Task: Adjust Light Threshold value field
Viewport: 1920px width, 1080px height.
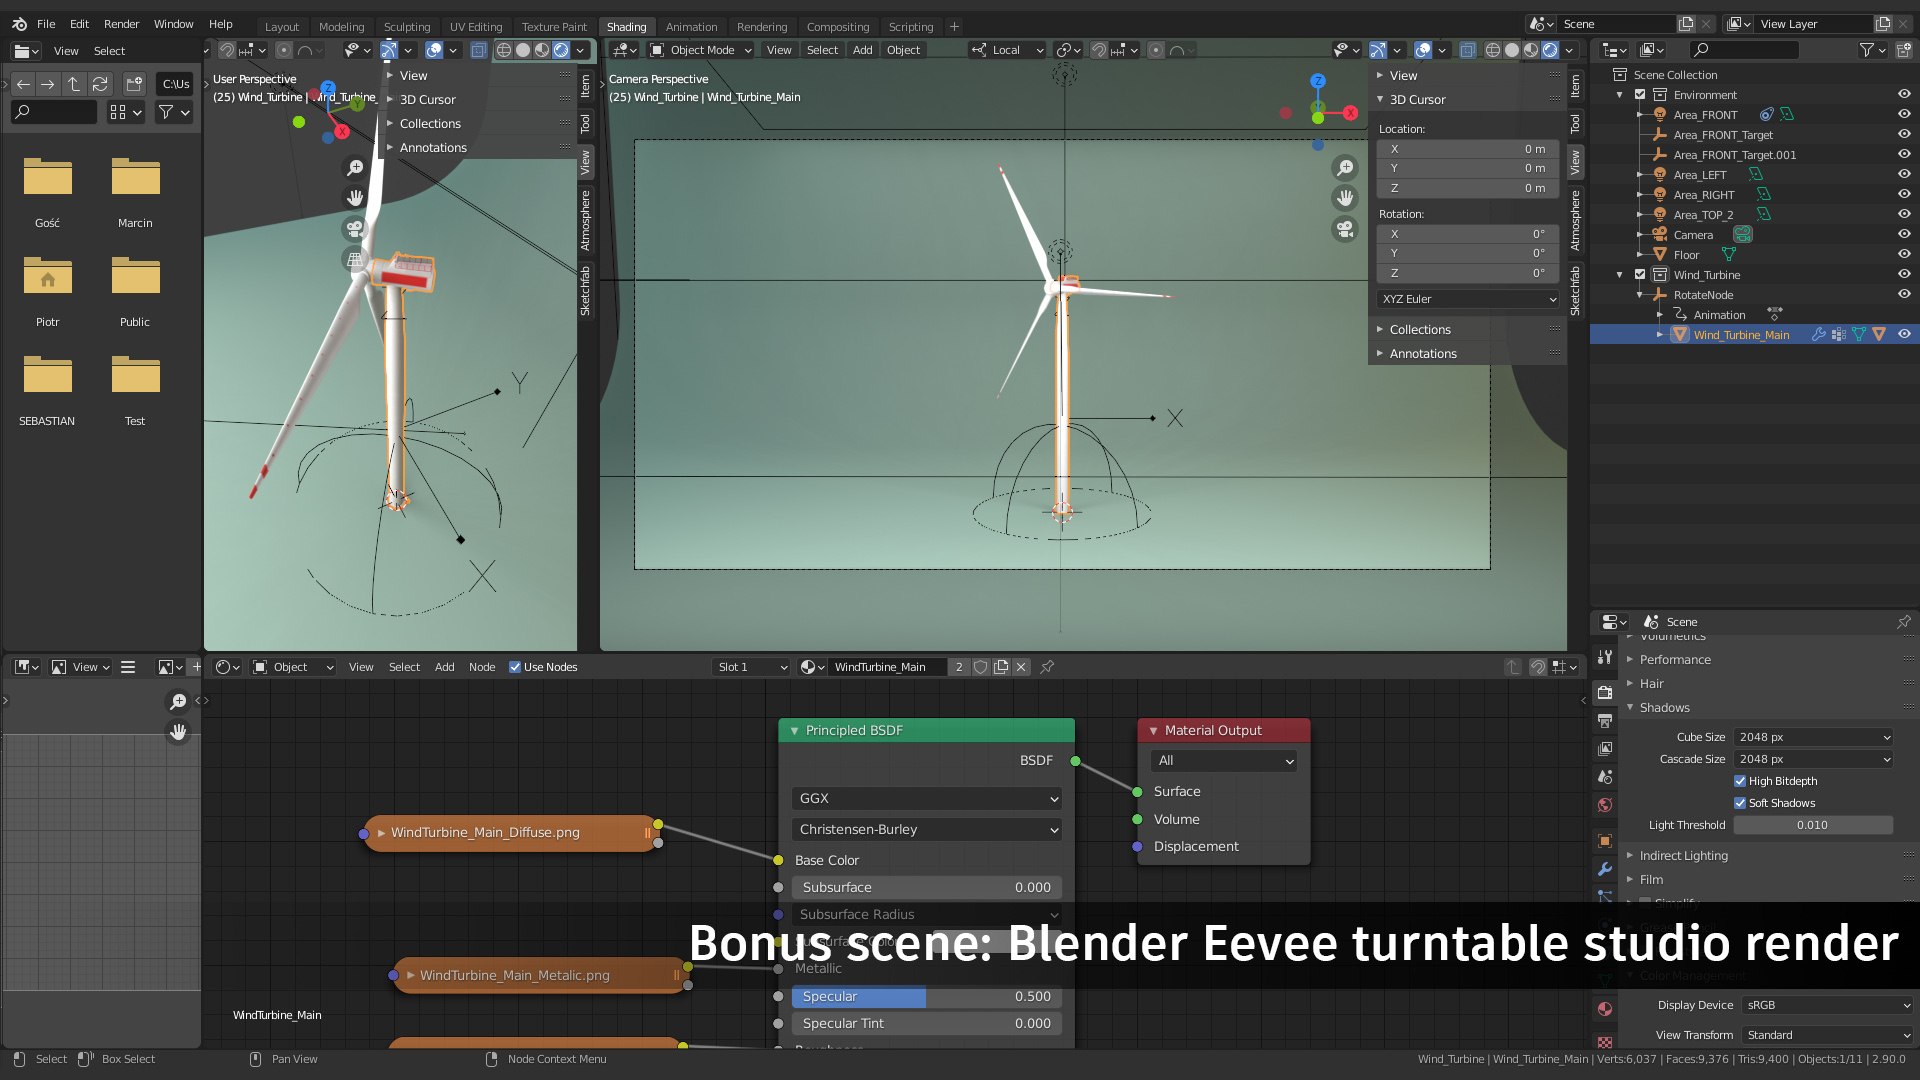Action: pyautogui.click(x=1813, y=825)
